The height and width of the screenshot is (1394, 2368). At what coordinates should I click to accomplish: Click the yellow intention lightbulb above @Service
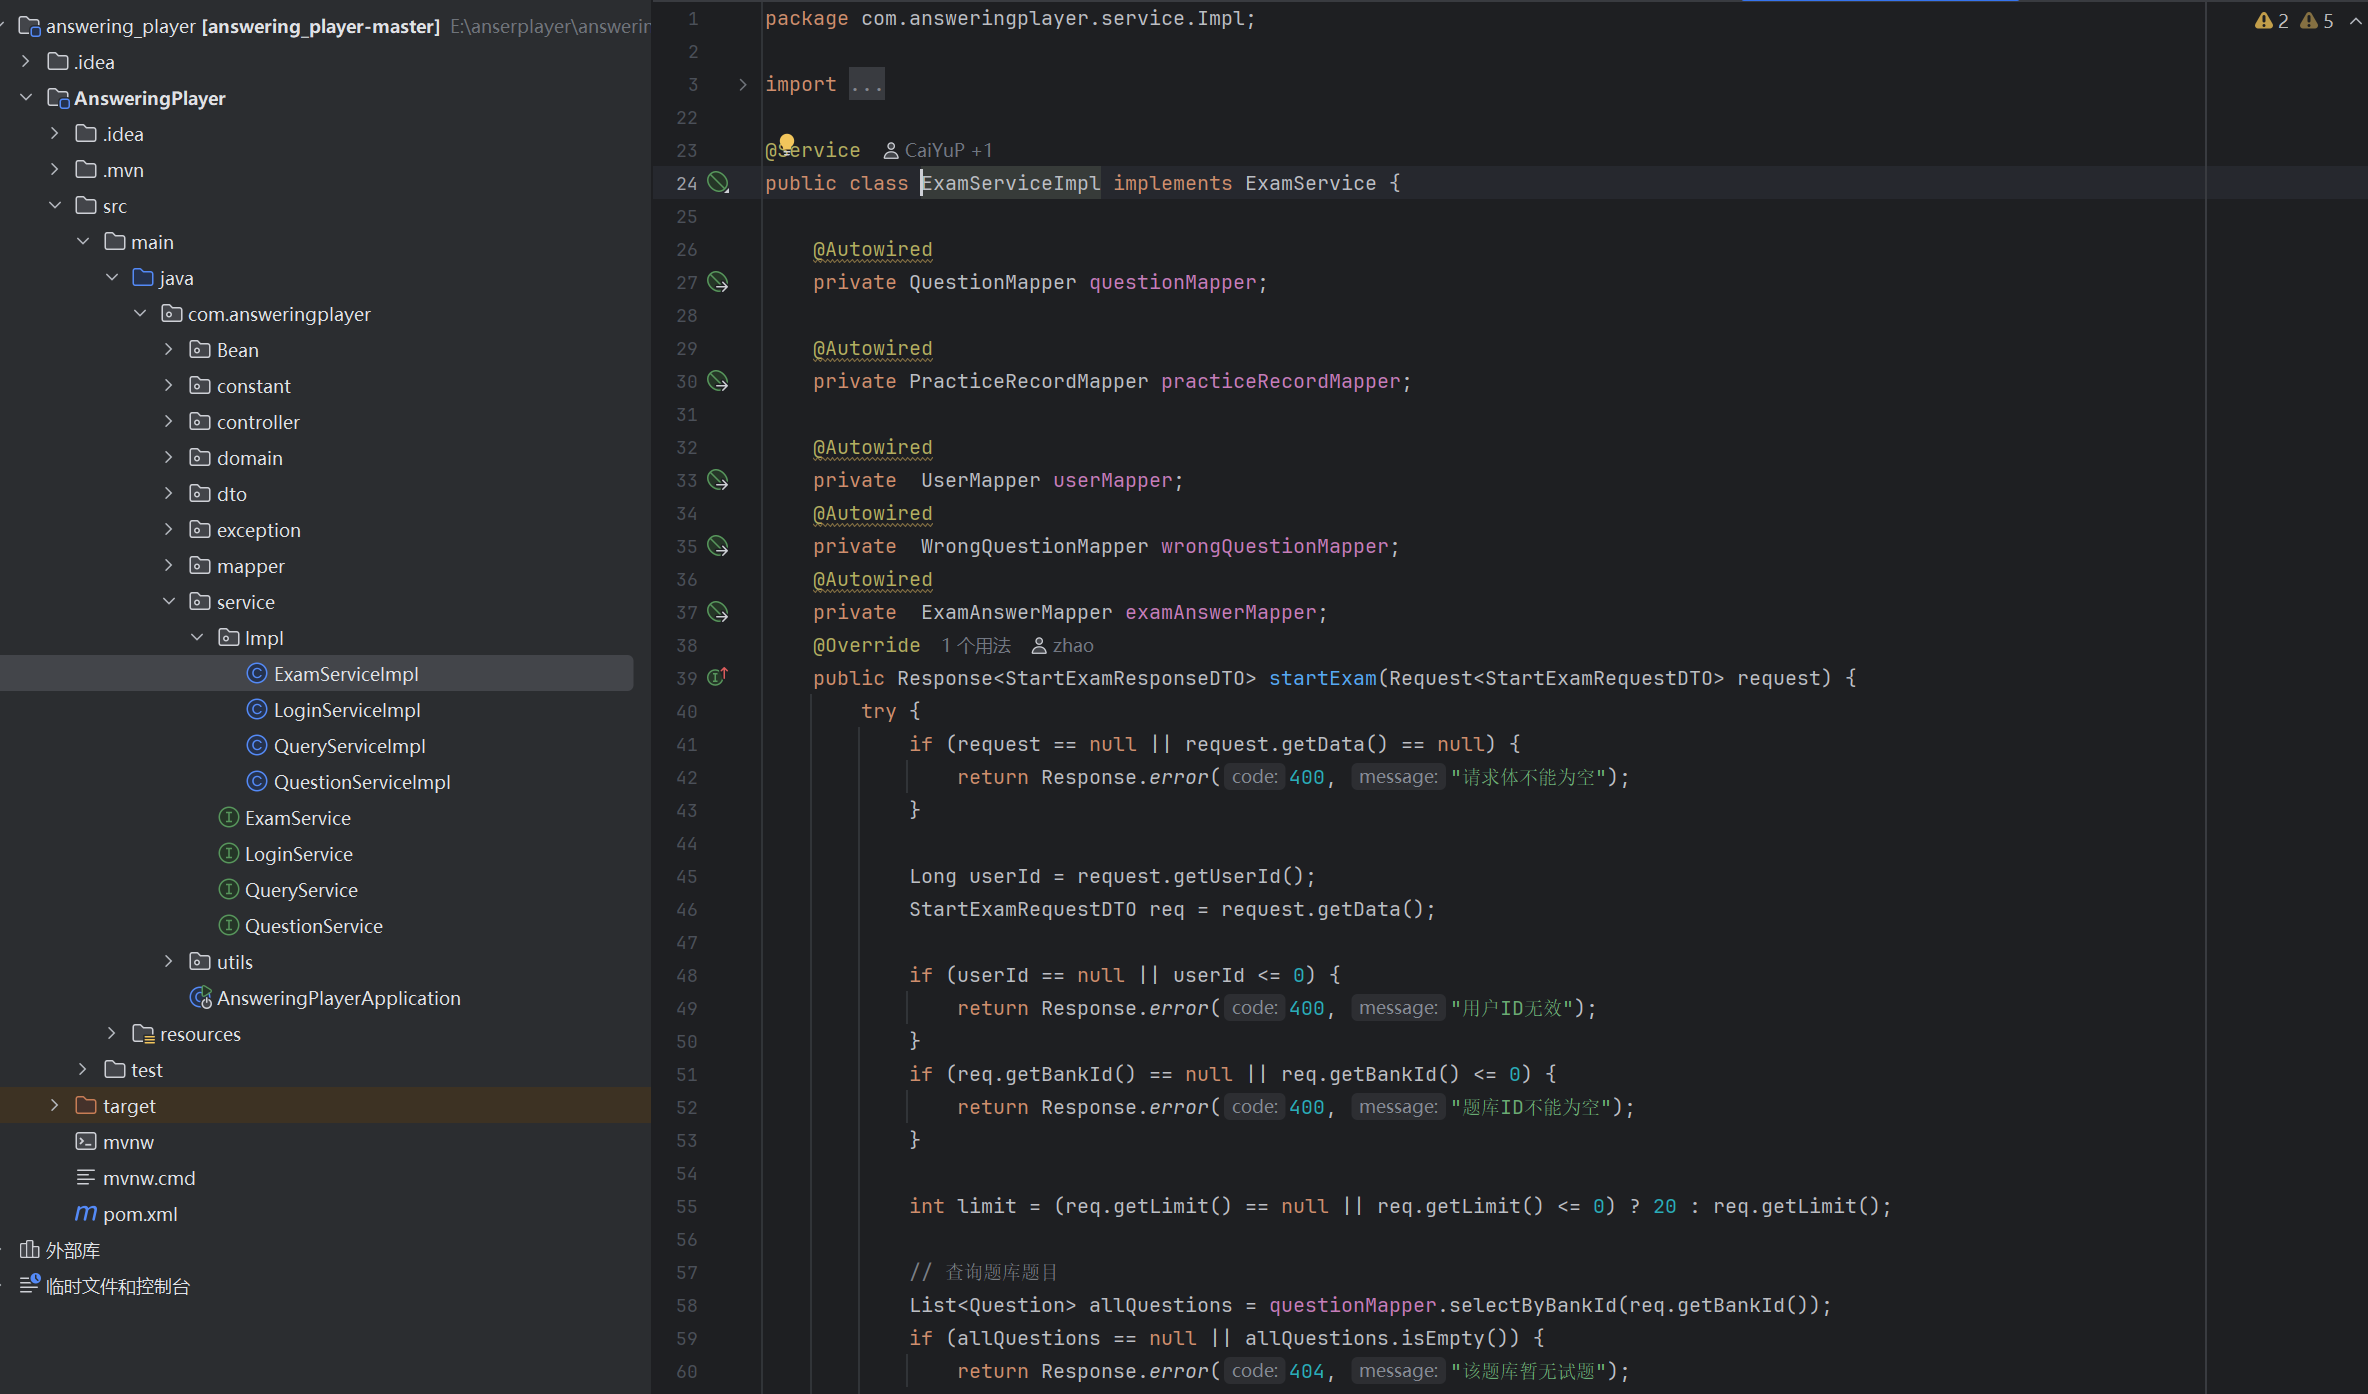pyautogui.click(x=787, y=142)
